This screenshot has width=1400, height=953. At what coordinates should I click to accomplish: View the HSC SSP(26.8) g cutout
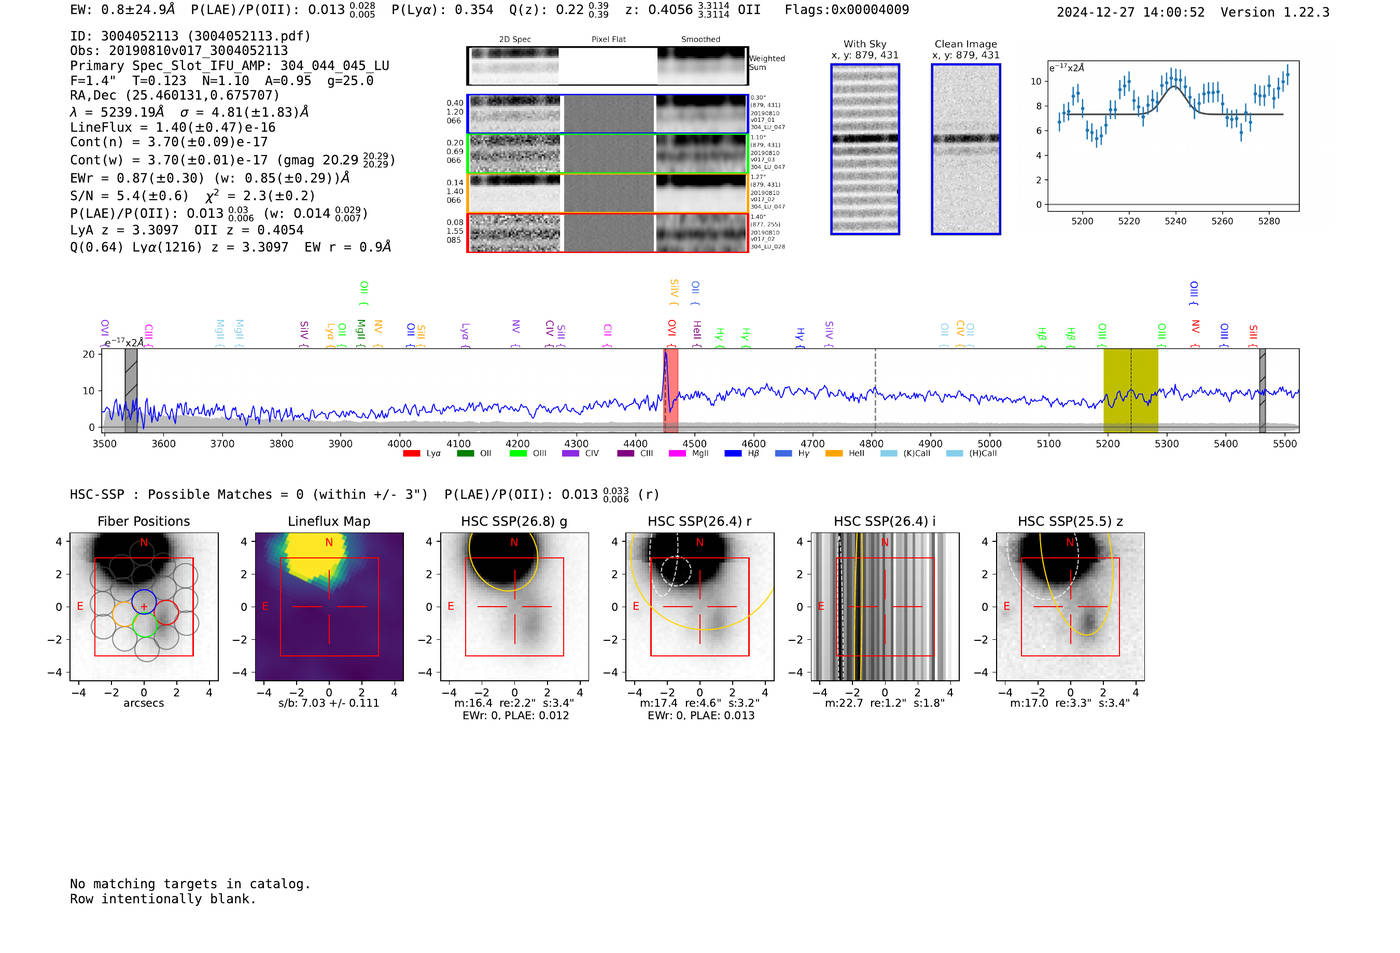(514, 606)
